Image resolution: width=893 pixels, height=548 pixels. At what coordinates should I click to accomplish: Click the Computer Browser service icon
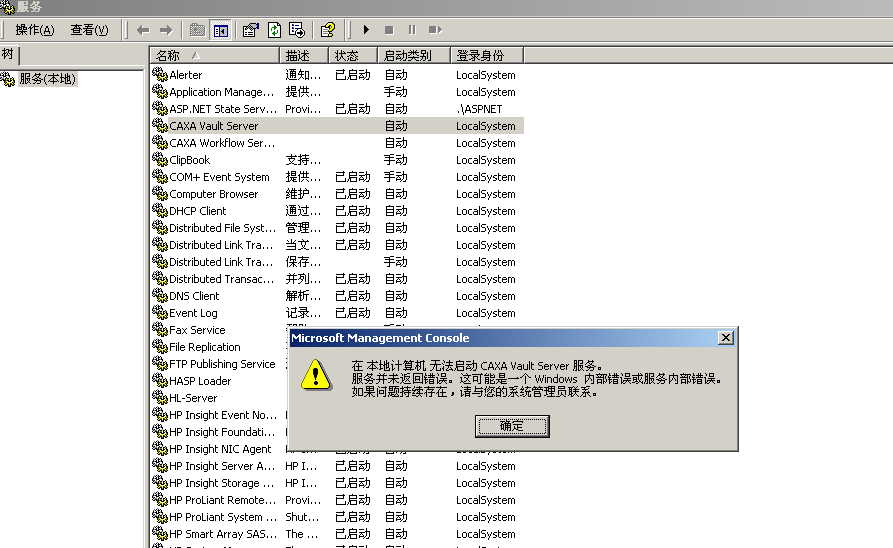(x=160, y=194)
